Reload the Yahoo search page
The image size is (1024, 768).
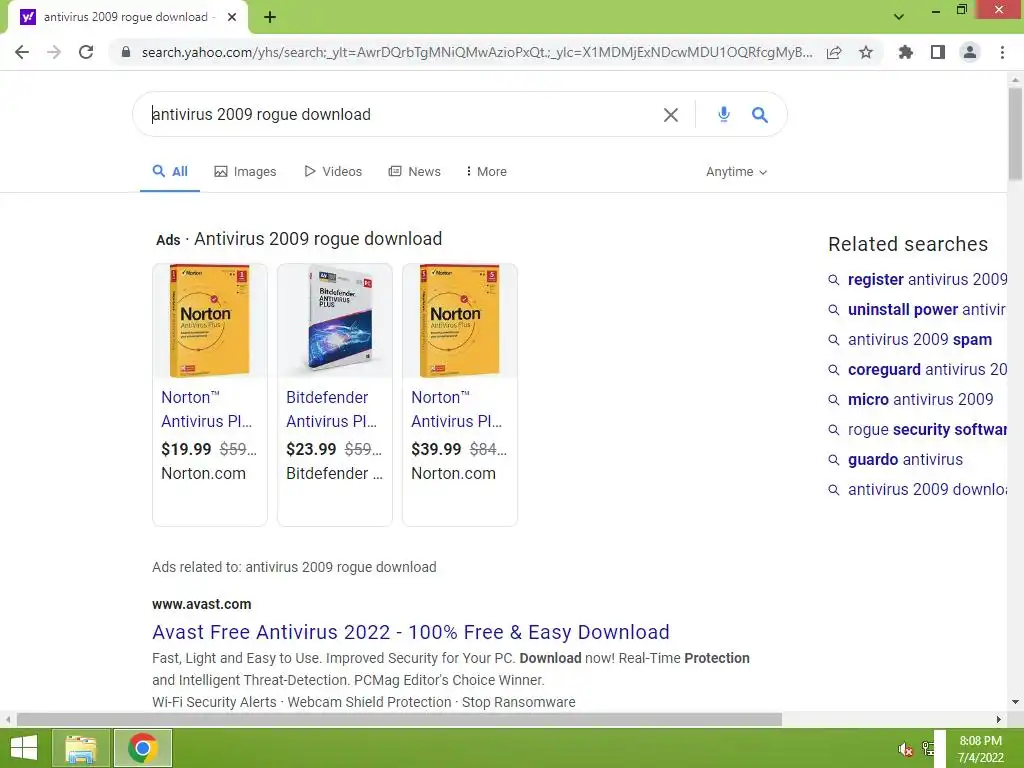[86, 52]
